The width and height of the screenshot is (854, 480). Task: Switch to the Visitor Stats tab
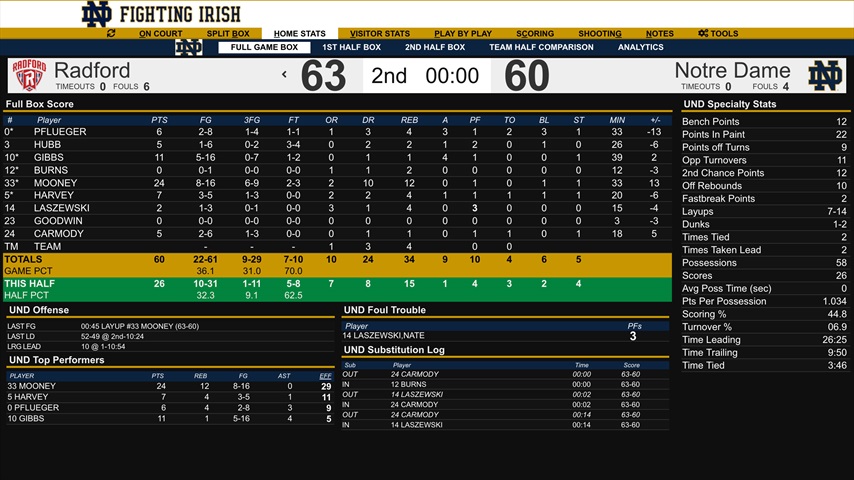[x=379, y=34]
